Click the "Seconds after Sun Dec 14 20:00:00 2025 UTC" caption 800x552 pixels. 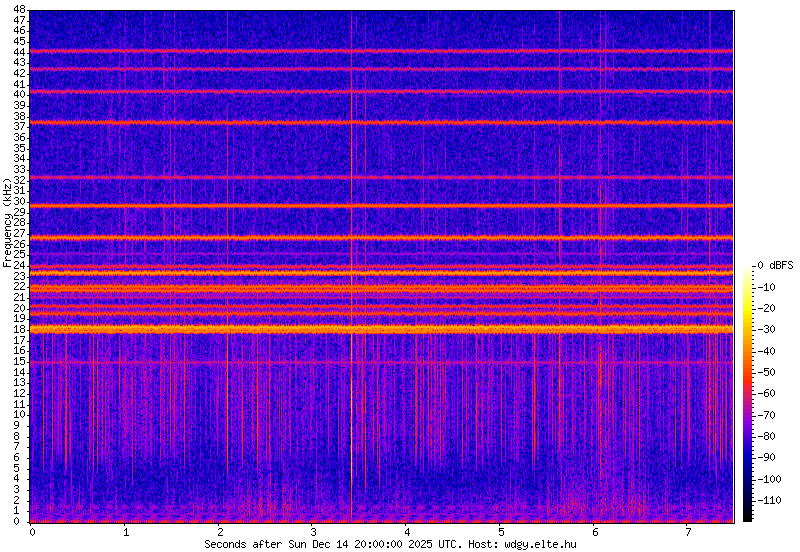(333, 544)
